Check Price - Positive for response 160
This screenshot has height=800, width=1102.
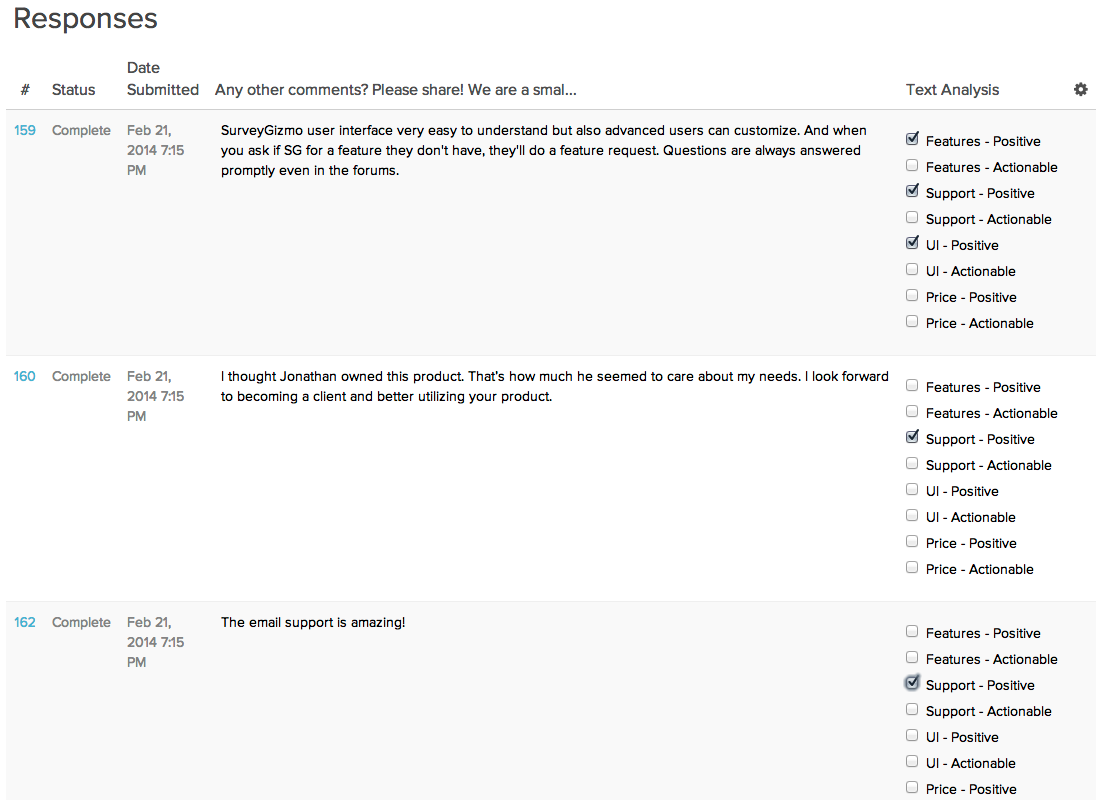[x=912, y=541]
